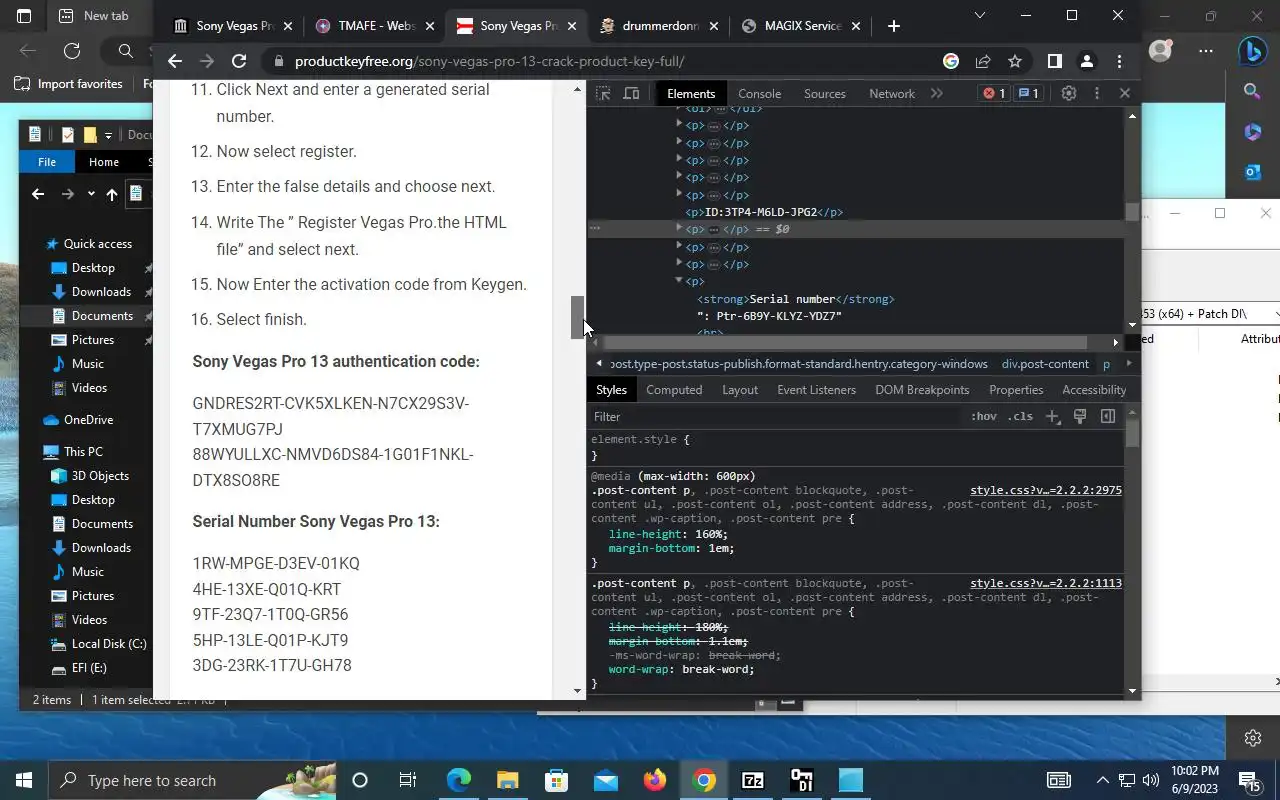Open Edge sidebar settings gear

tap(1253, 738)
